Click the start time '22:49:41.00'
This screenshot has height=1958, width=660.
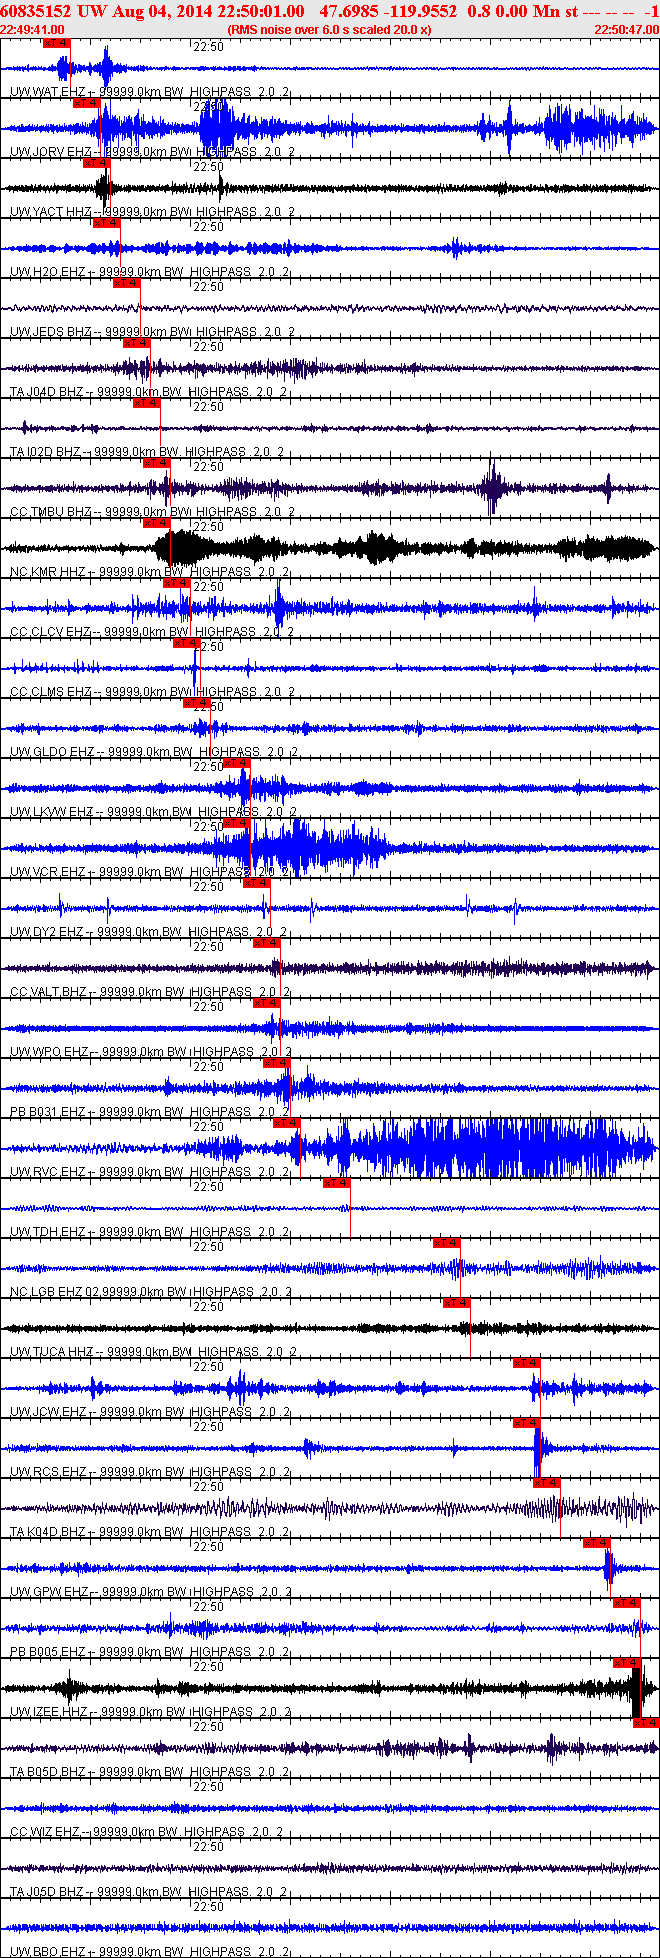[33, 30]
